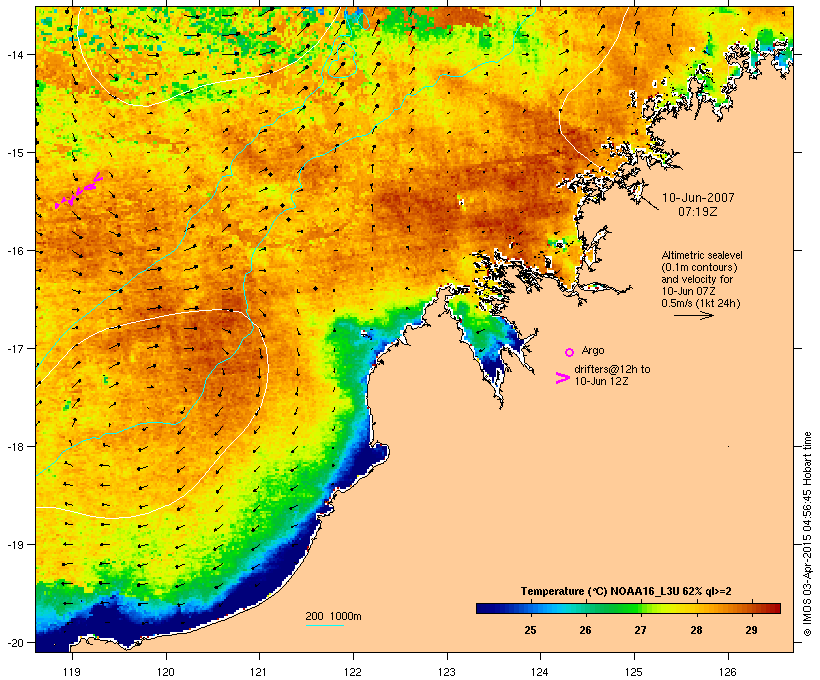Click the latitude axis label -16
This screenshot has width=820, height=680.
click(14, 251)
